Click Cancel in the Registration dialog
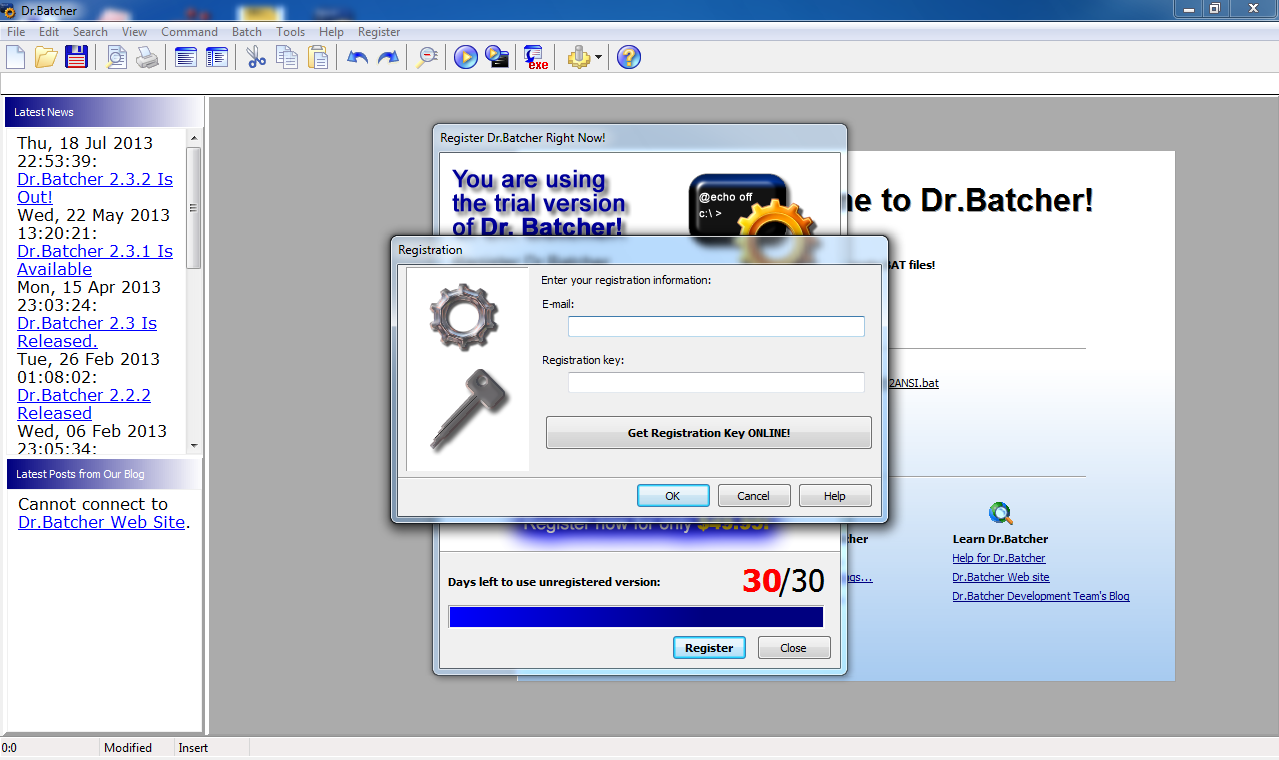Image resolution: width=1279 pixels, height=760 pixels. click(x=754, y=496)
